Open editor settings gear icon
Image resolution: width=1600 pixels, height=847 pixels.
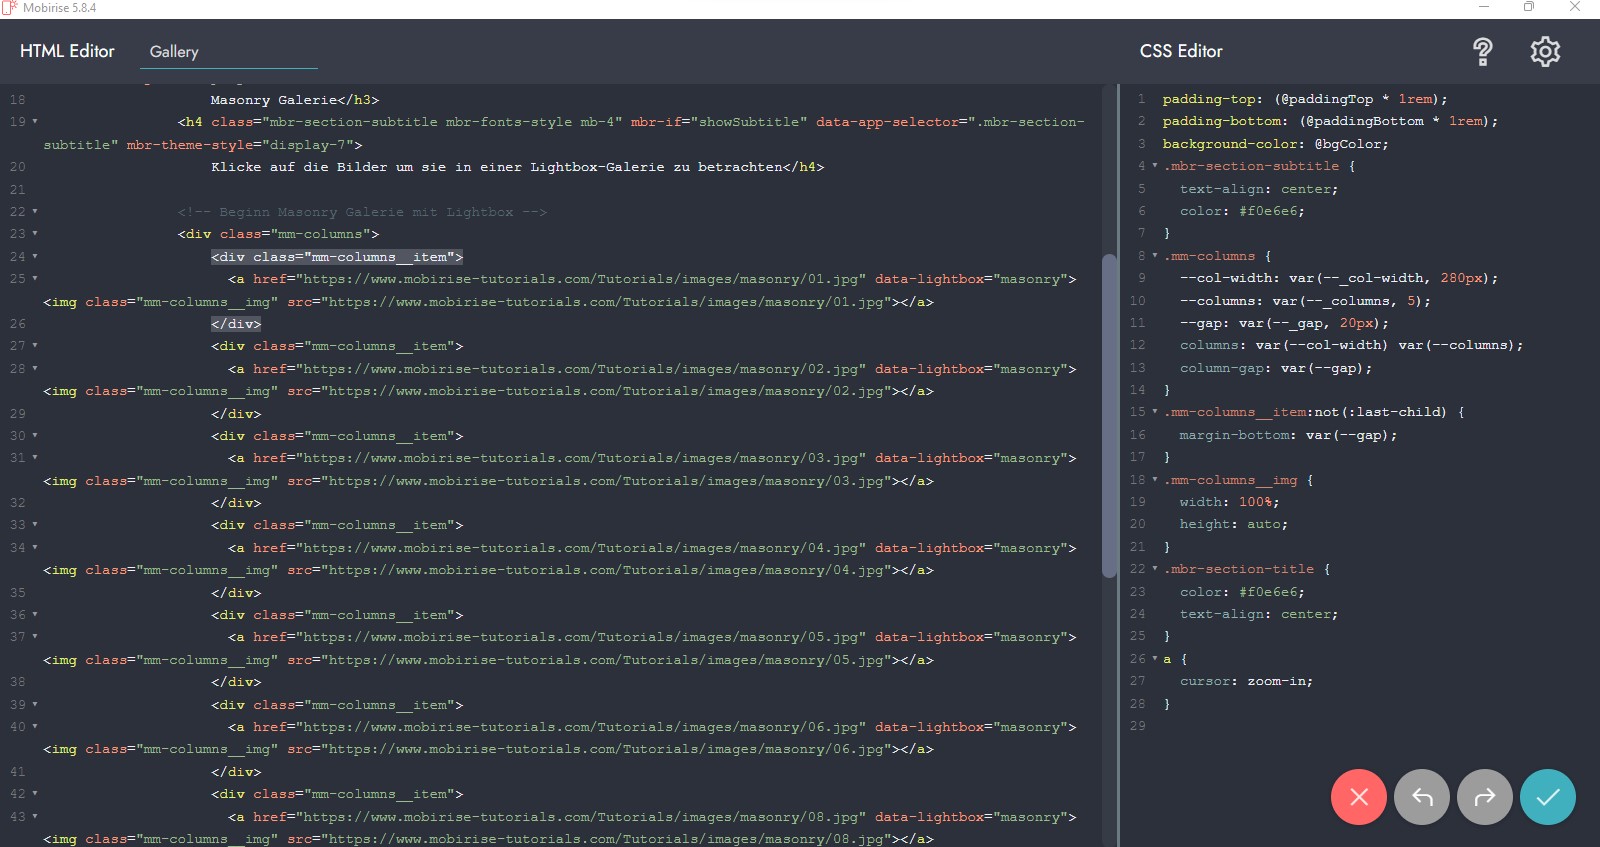(x=1544, y=52)
